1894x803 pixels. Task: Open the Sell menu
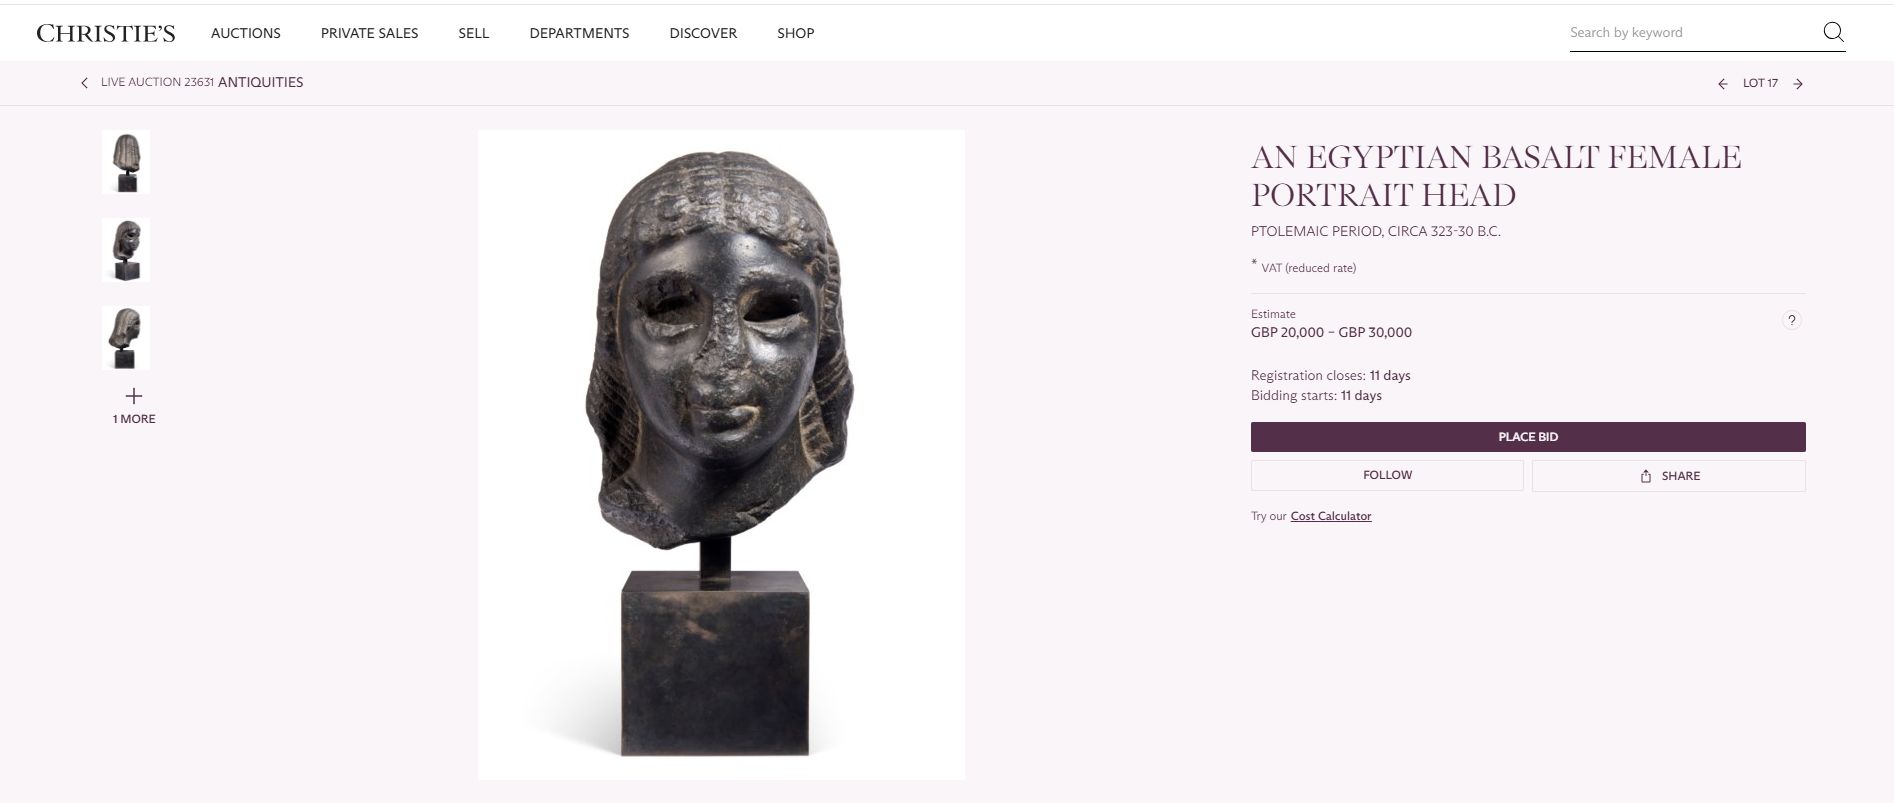pos(473,33)
